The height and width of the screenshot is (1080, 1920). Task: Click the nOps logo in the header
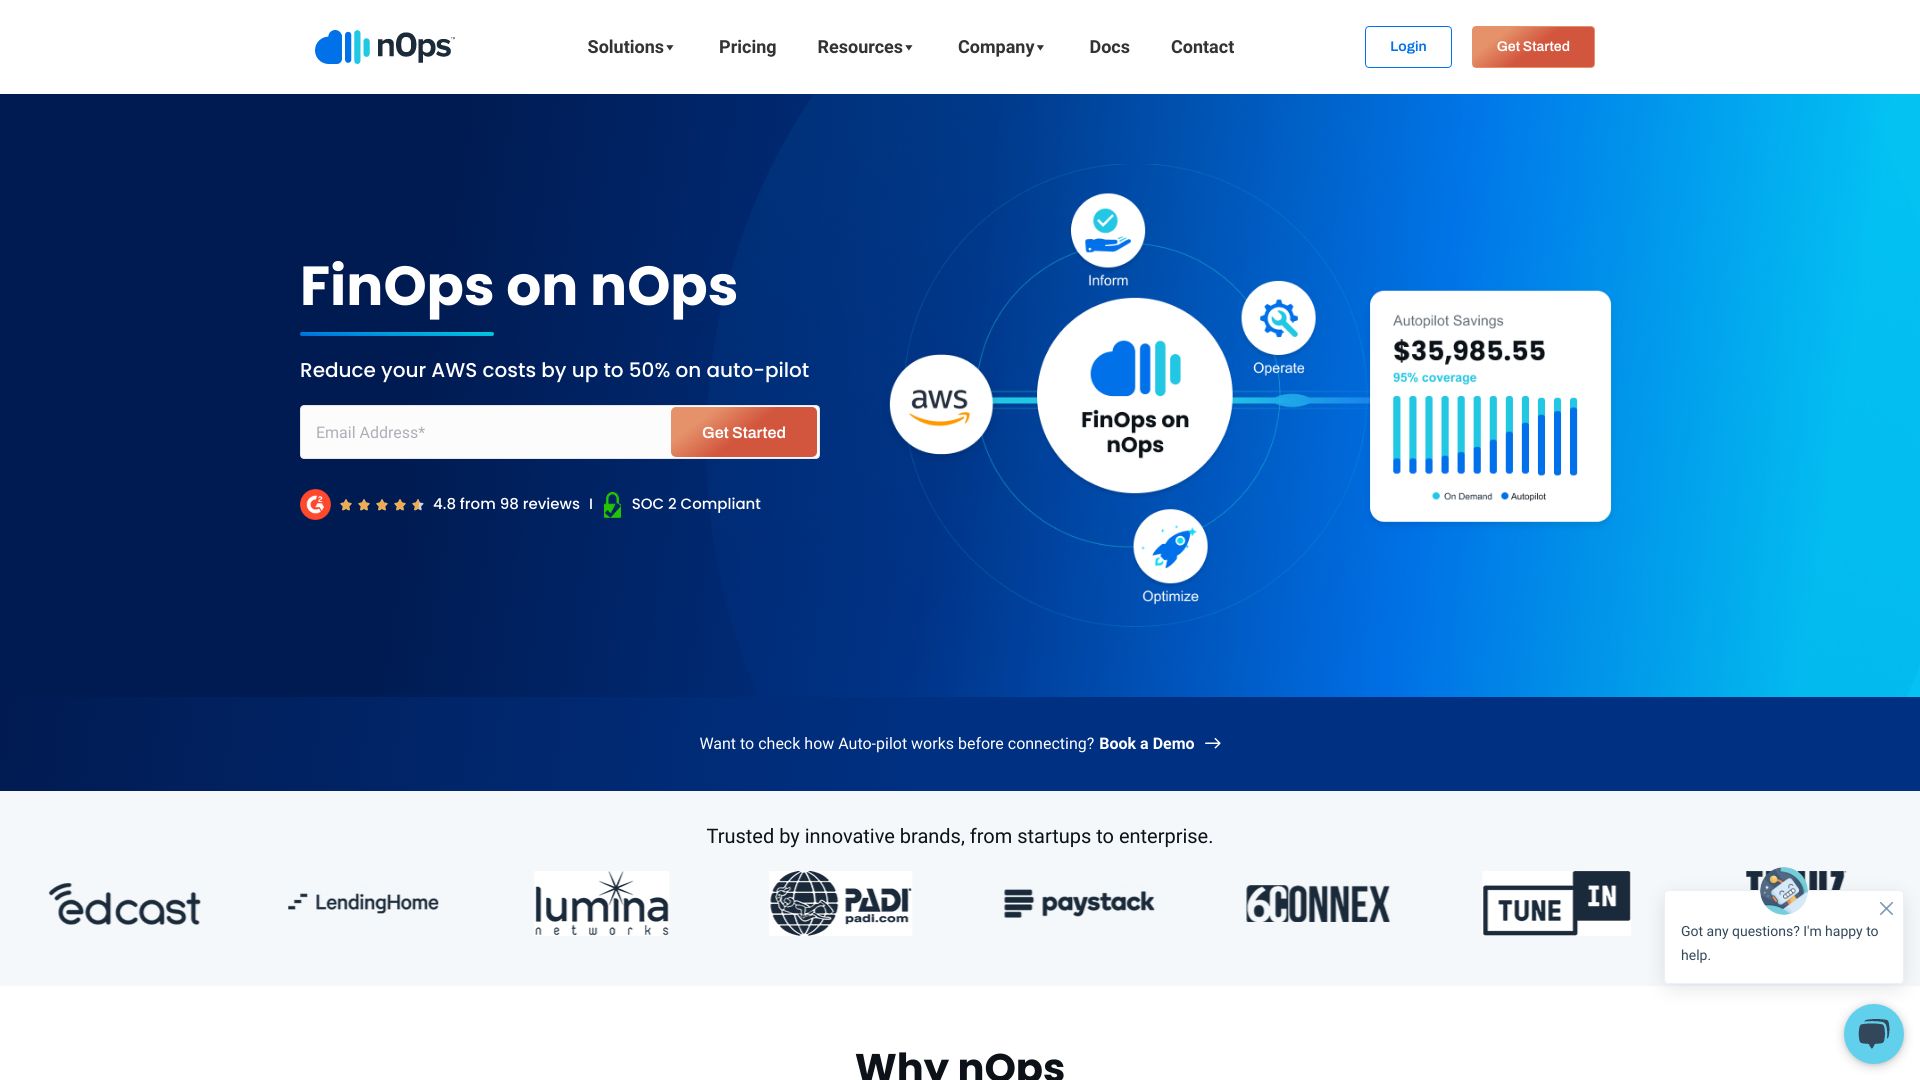pos(384,46)
